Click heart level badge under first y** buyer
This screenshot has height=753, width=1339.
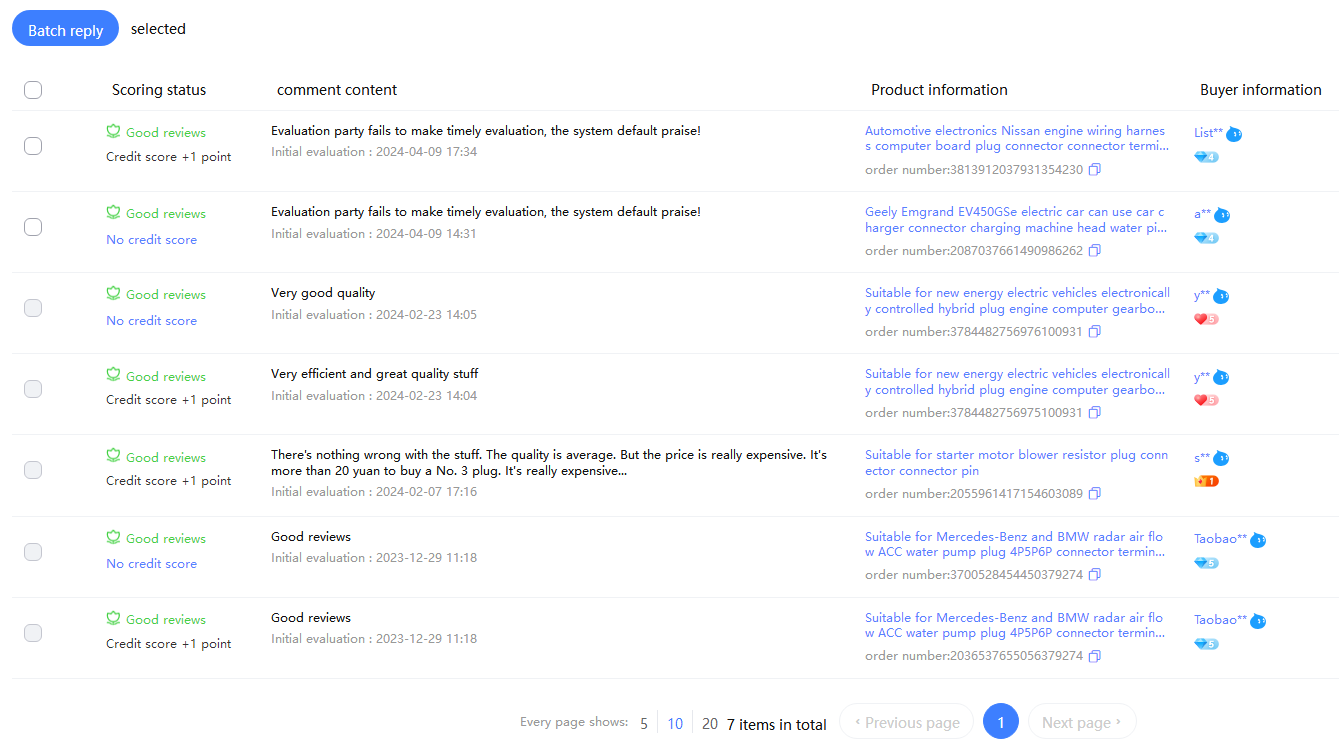[x=1206, y=320]
